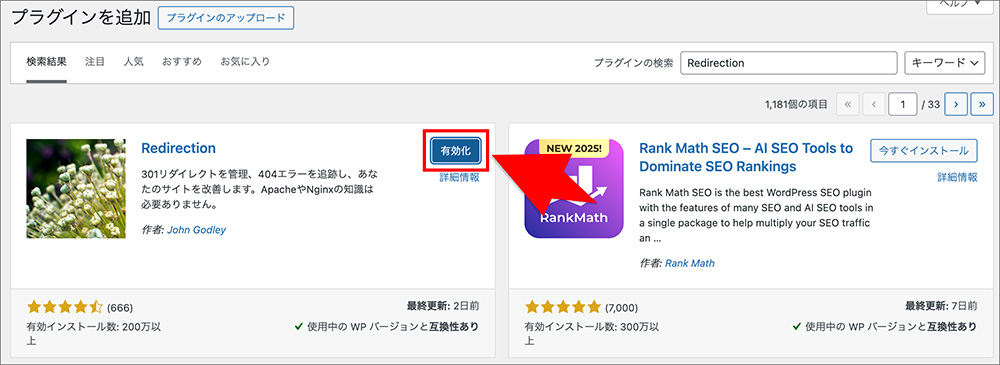Click the Redirection plugin flower thumbnail
The width and height of the screenshot is (1000, 365).
[x=76, y=189]
